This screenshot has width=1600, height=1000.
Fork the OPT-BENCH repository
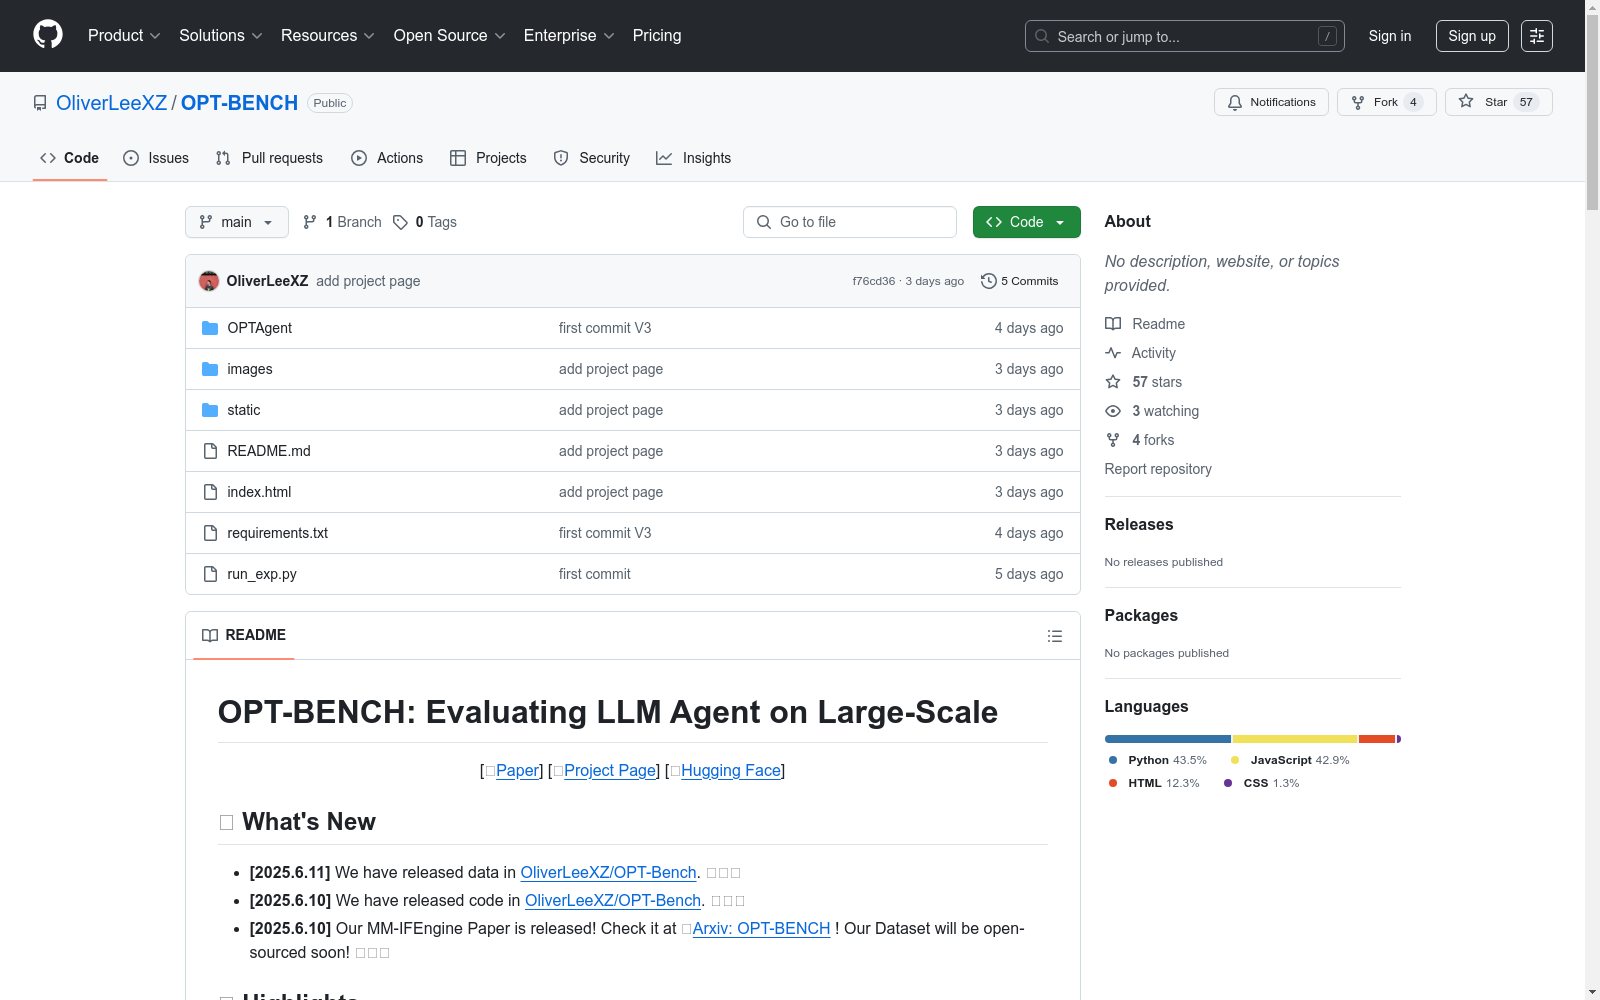1387,102
